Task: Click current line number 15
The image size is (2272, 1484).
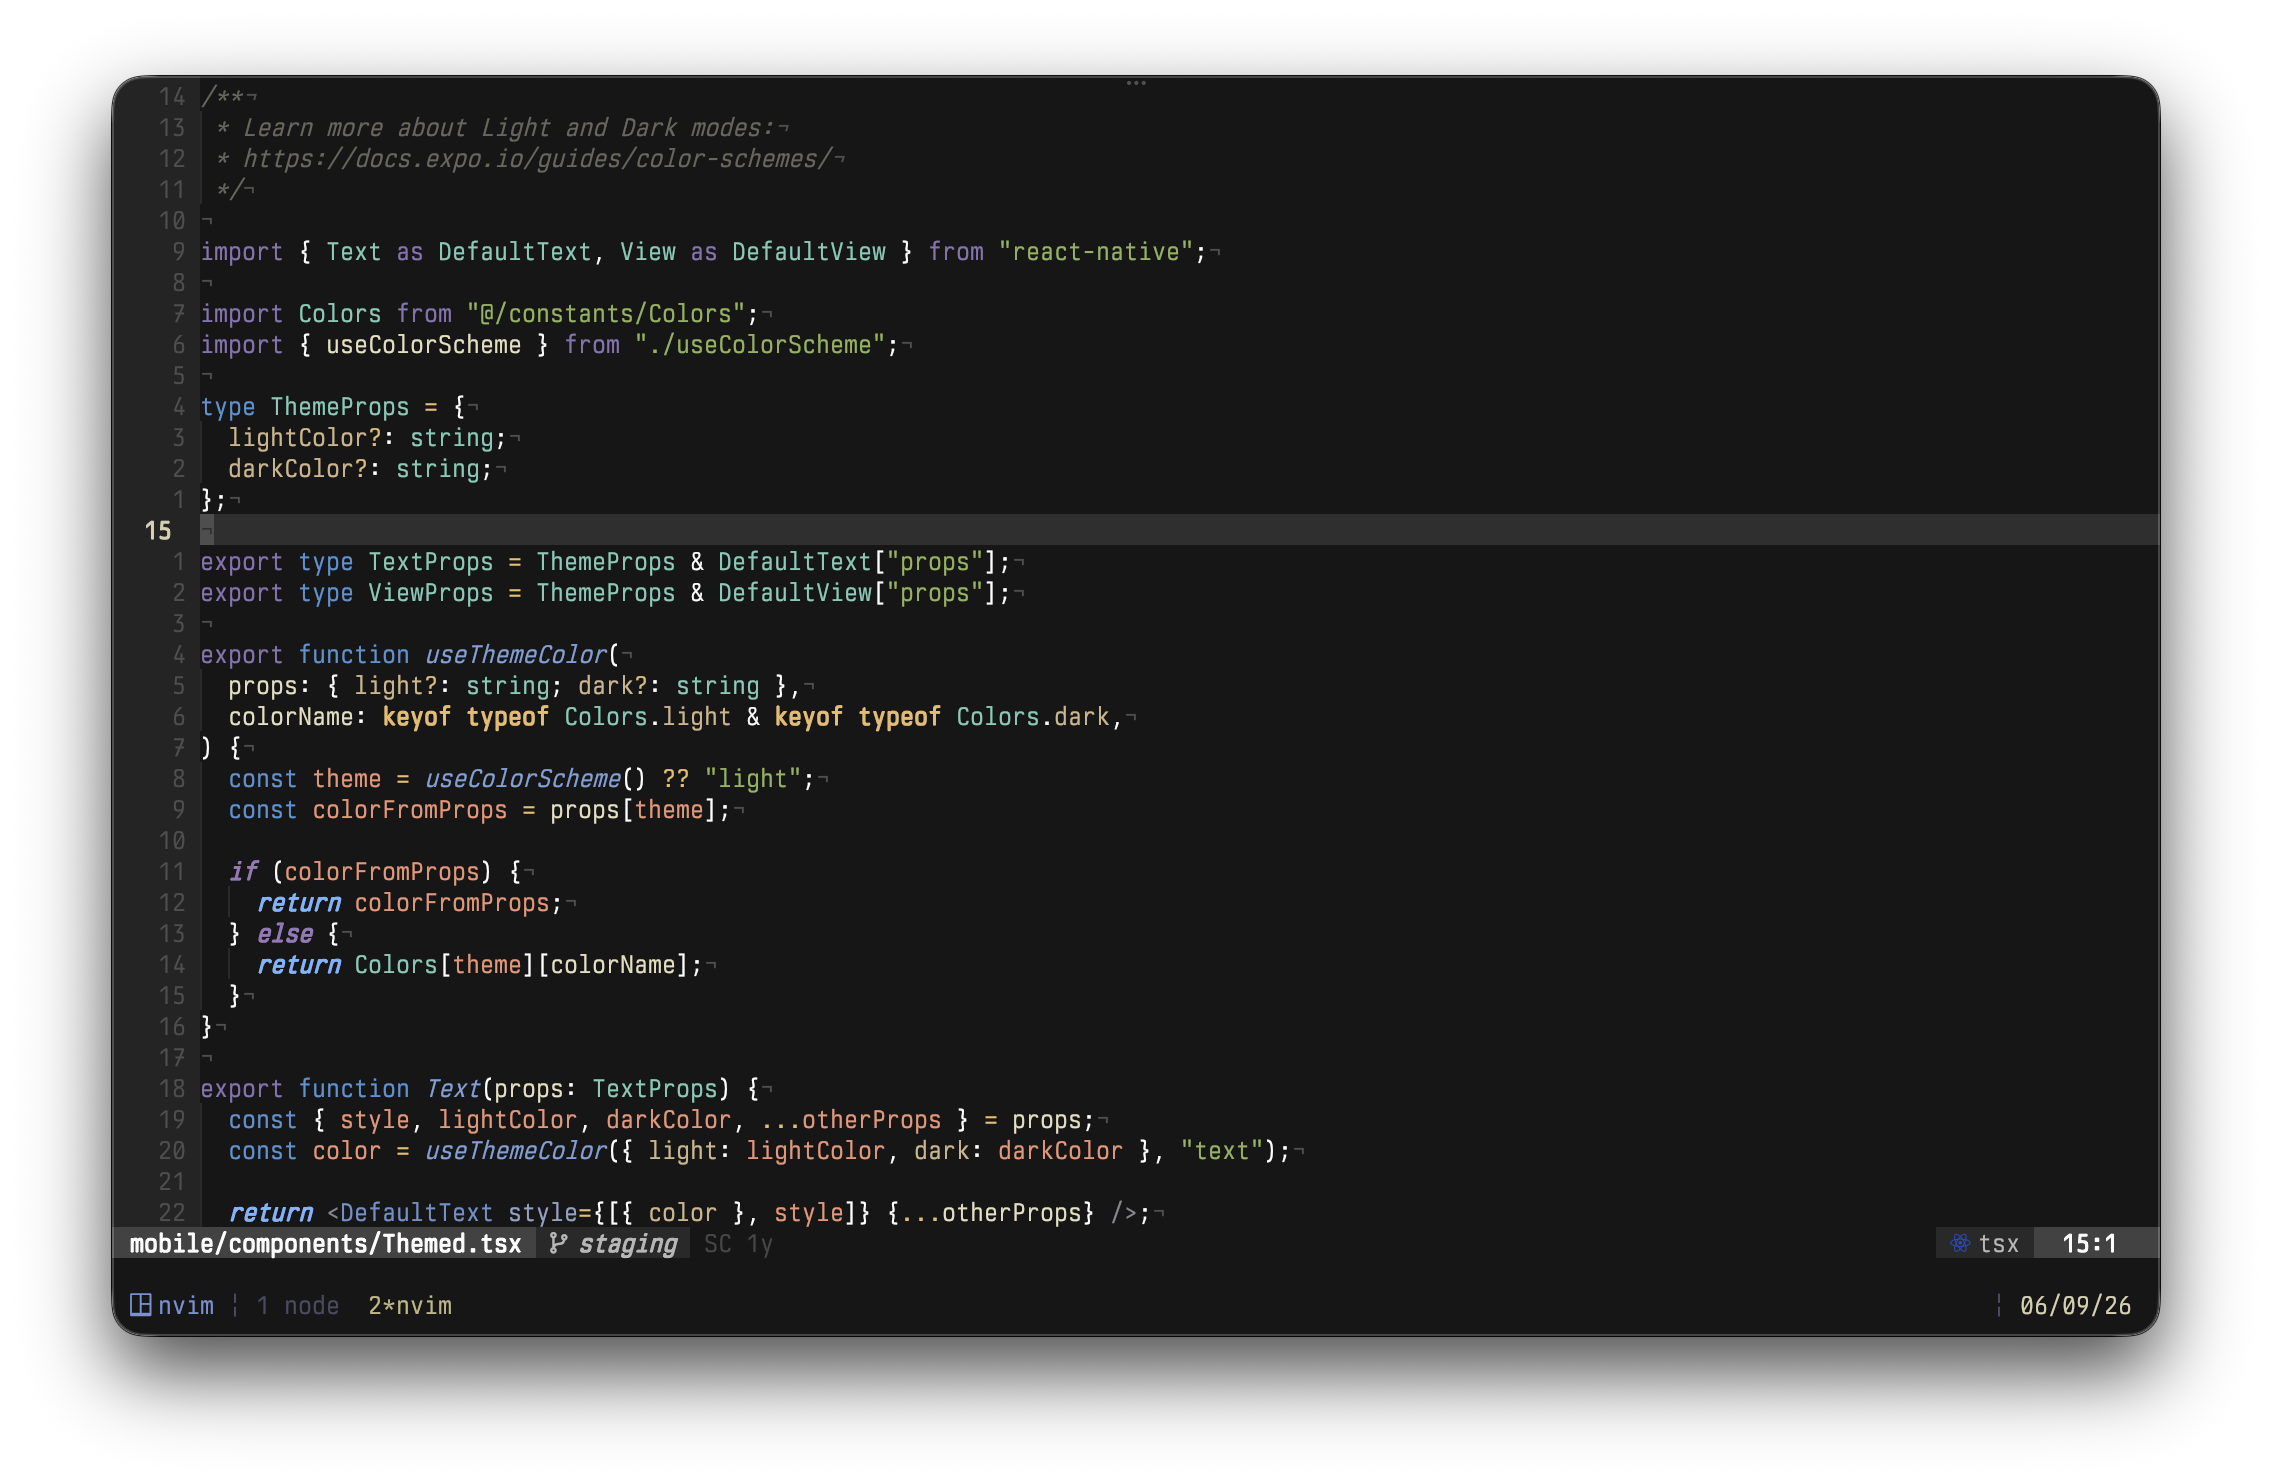Action: pos(158,531)
